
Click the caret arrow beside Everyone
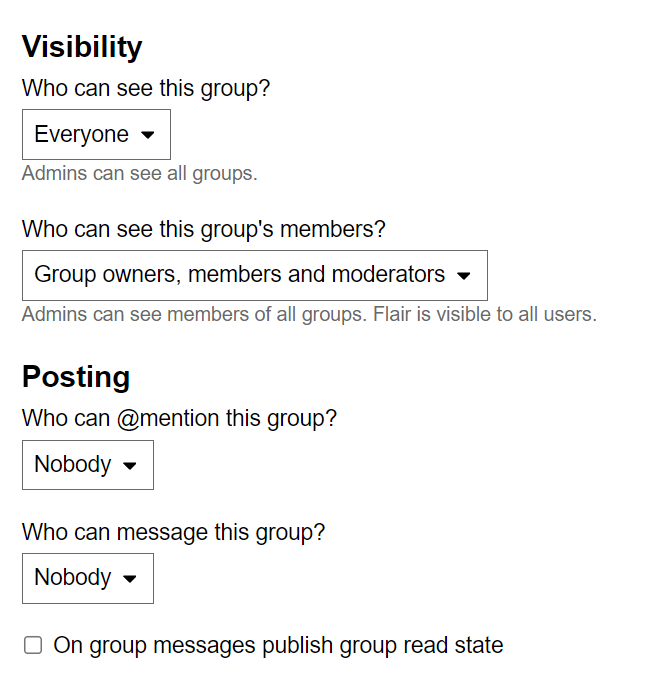coord(148,135)
